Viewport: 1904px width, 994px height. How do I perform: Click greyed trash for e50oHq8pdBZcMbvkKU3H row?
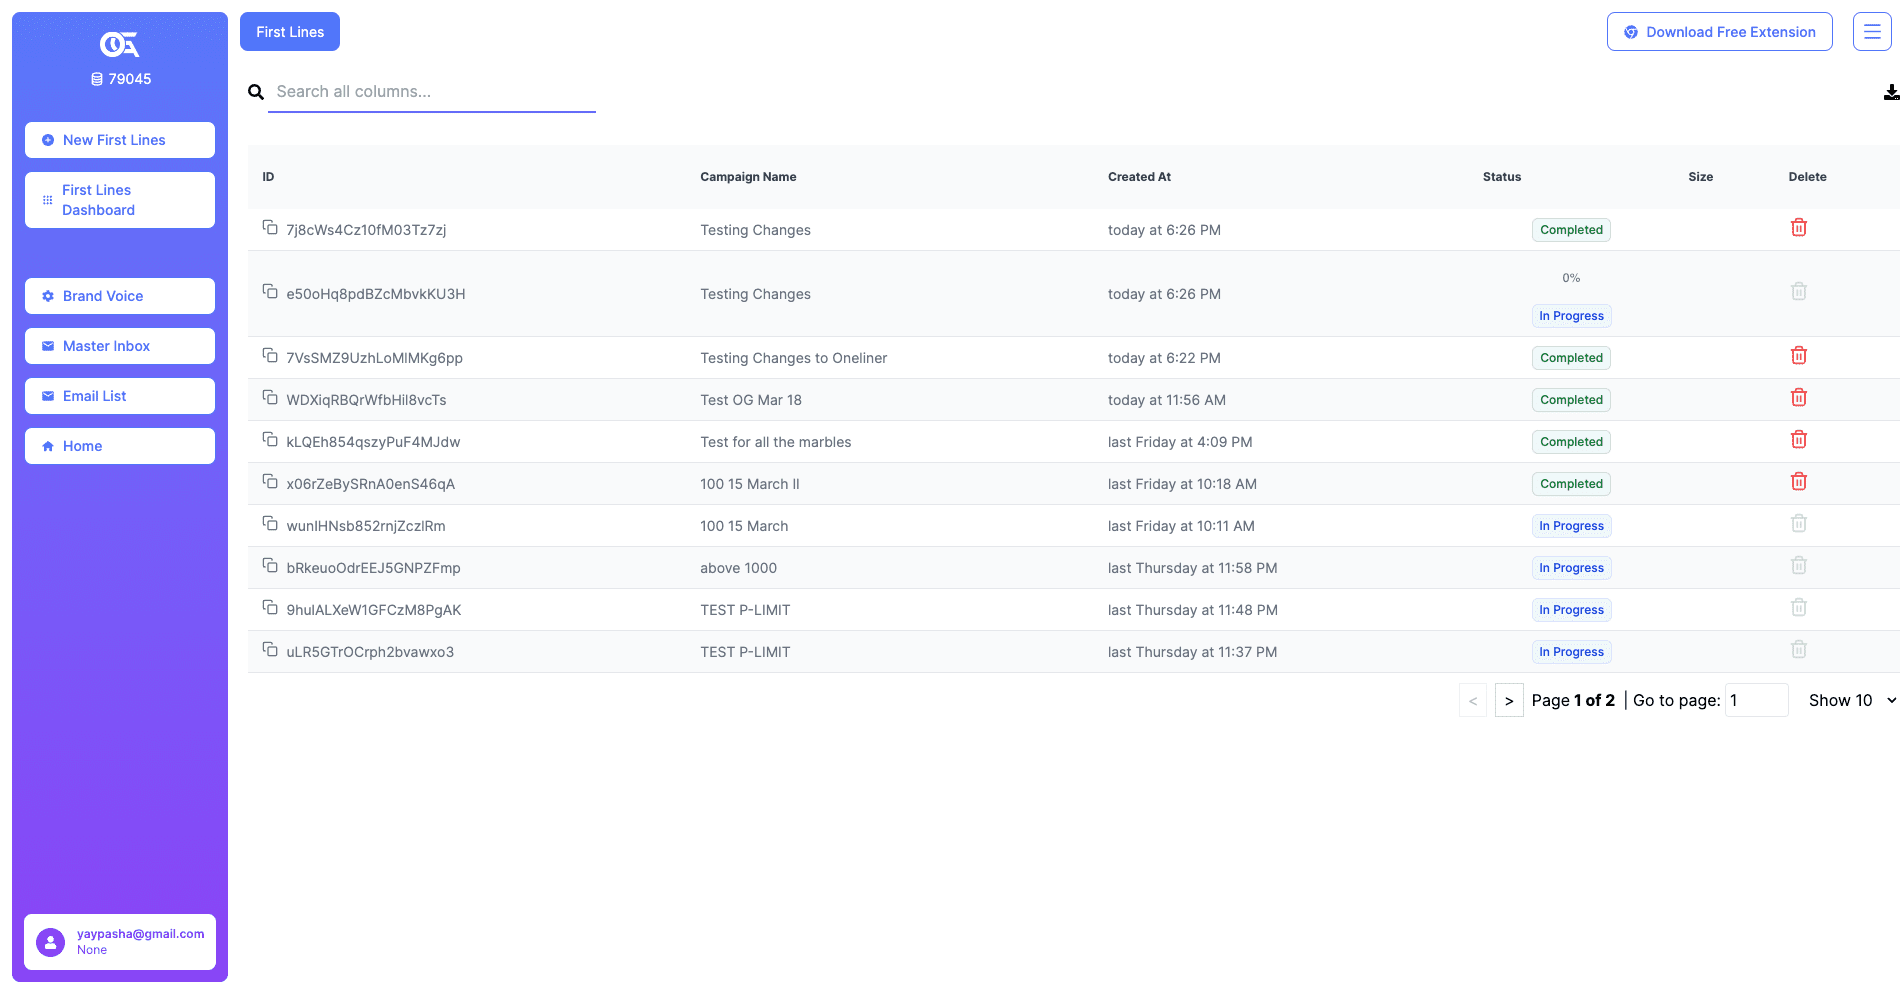point(1799,291)
